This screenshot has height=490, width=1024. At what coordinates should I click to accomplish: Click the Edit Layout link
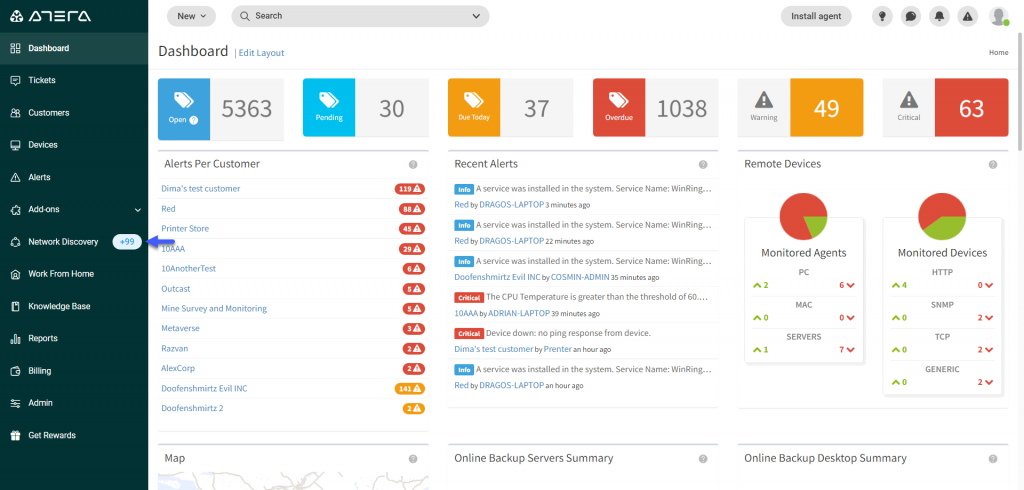tap(260, 52)
